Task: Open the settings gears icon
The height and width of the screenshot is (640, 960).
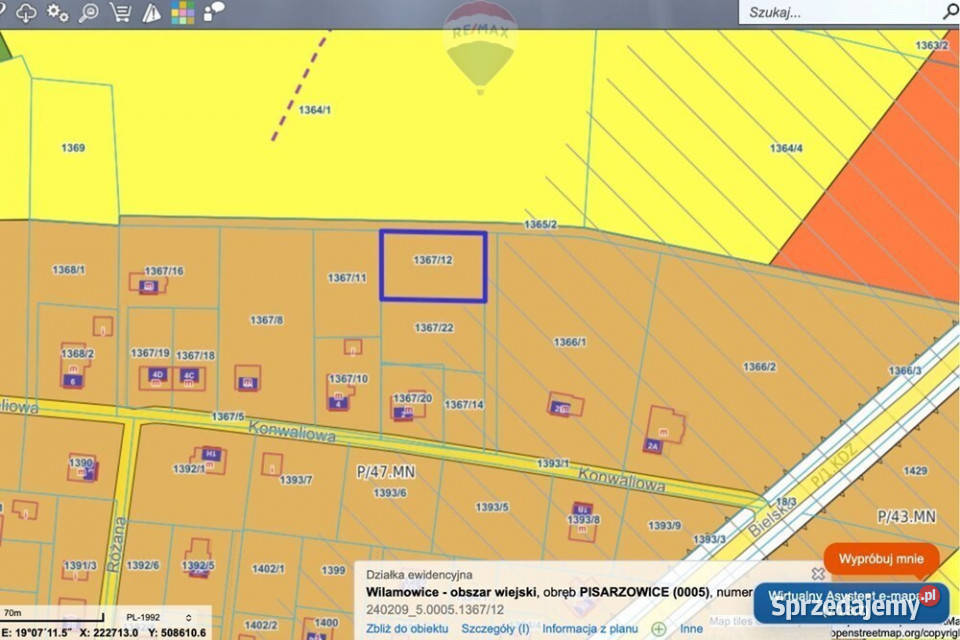Action: tap(58, 12)
